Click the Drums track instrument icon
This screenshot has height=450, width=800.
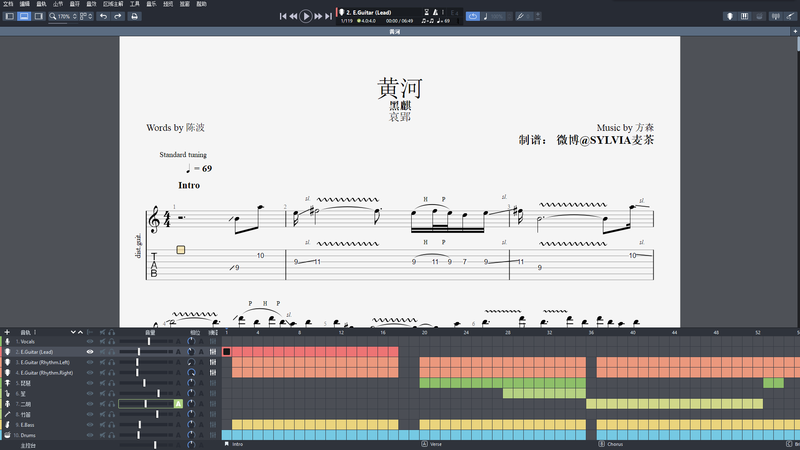tap(7, 435)
